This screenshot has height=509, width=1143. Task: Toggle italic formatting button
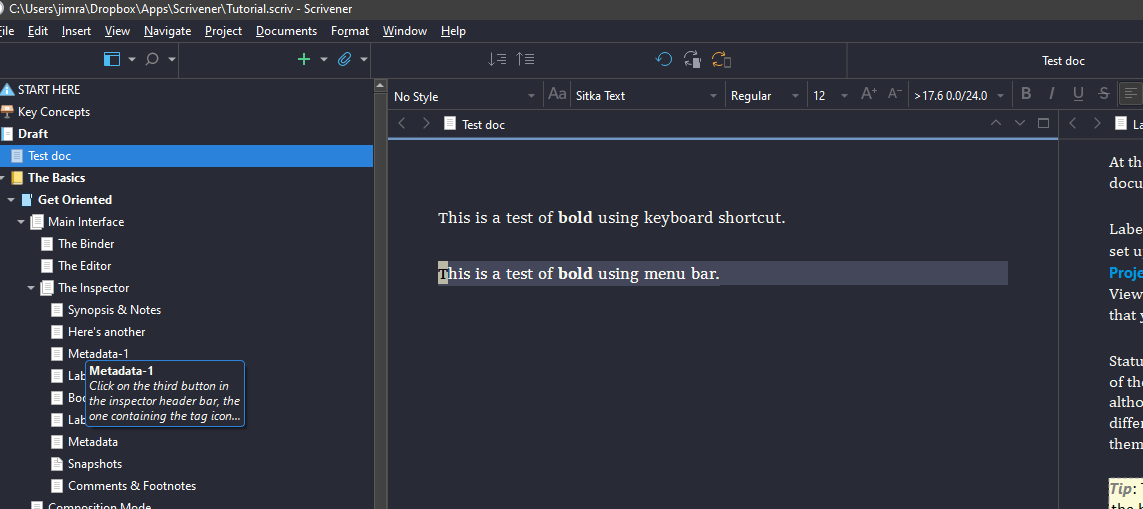point(1052,94)
